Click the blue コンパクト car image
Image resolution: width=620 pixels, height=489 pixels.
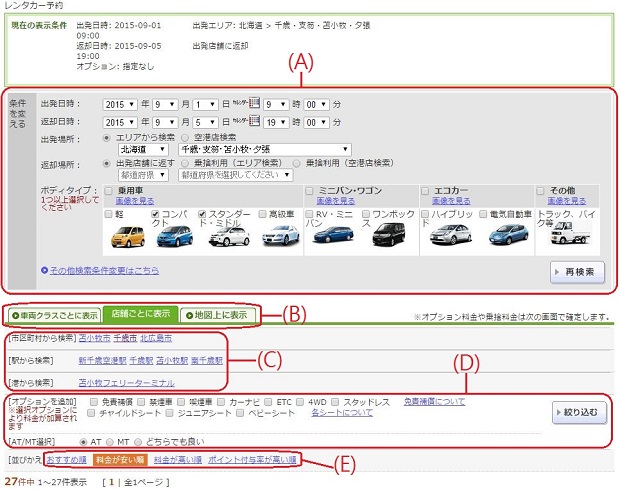coord(175,236)
